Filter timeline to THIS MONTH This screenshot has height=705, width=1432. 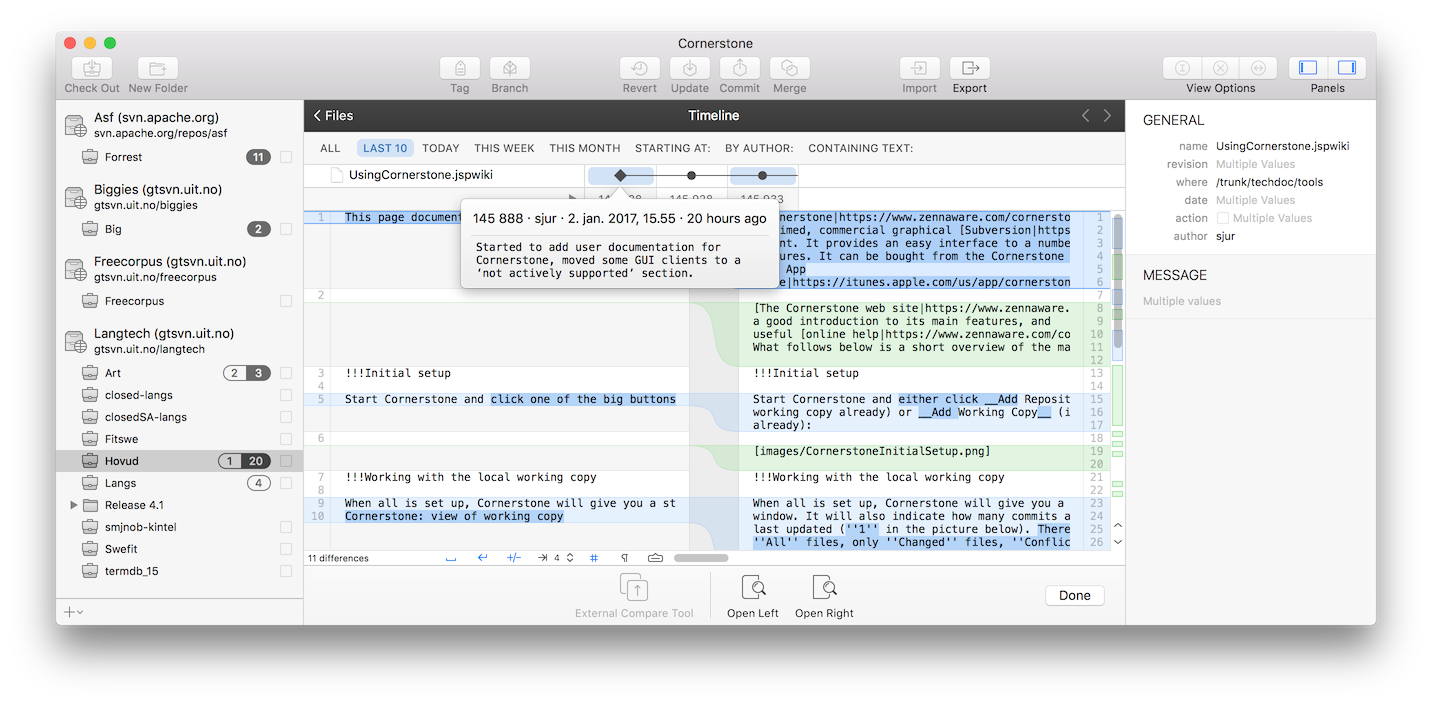tap(585, 148)
